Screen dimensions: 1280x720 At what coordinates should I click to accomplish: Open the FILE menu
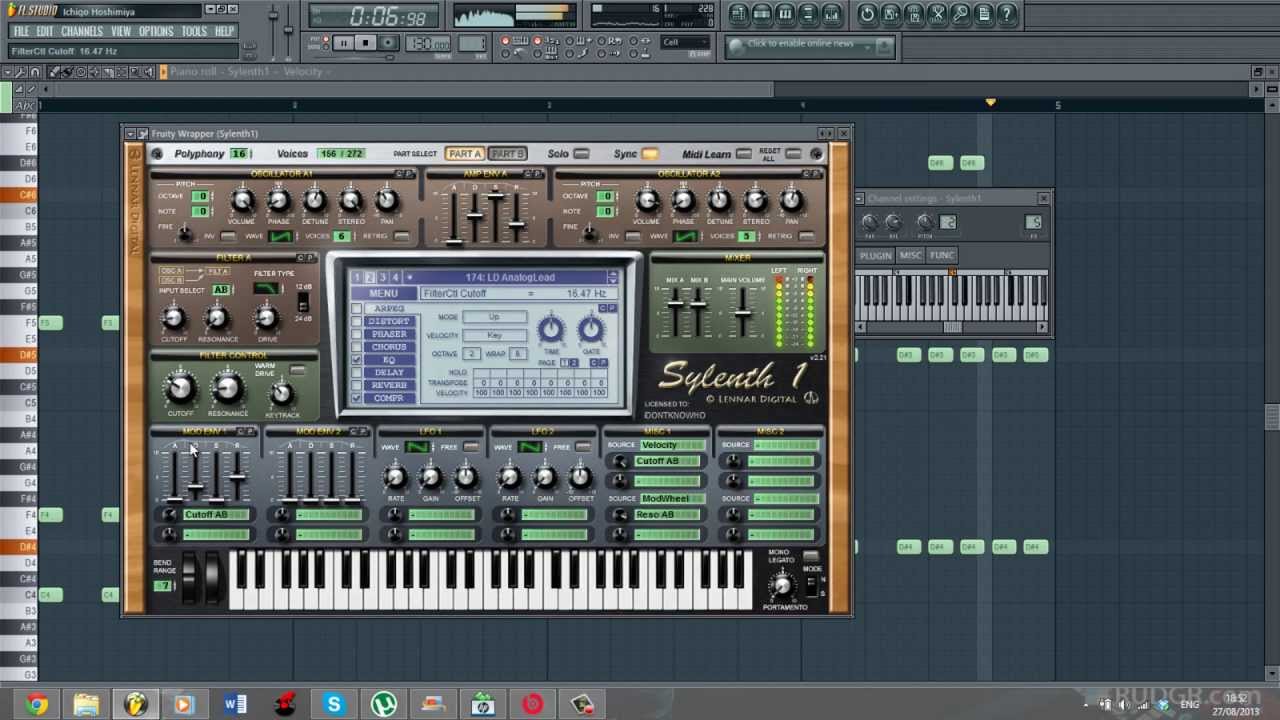21,31
